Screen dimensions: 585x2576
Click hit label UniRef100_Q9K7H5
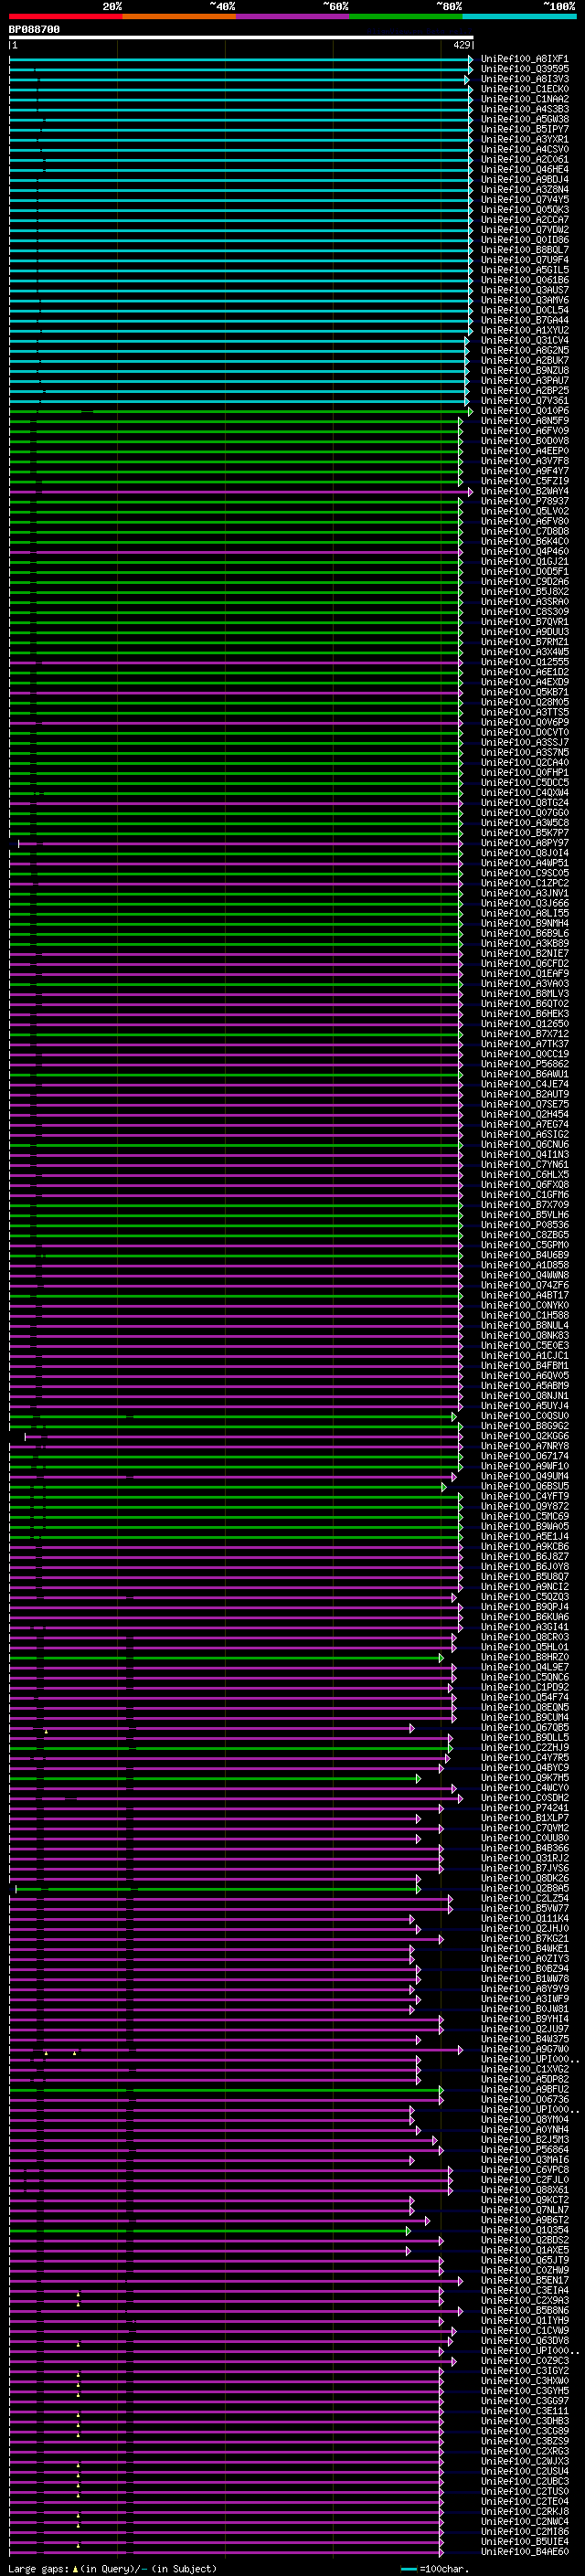pos(525,1777)
